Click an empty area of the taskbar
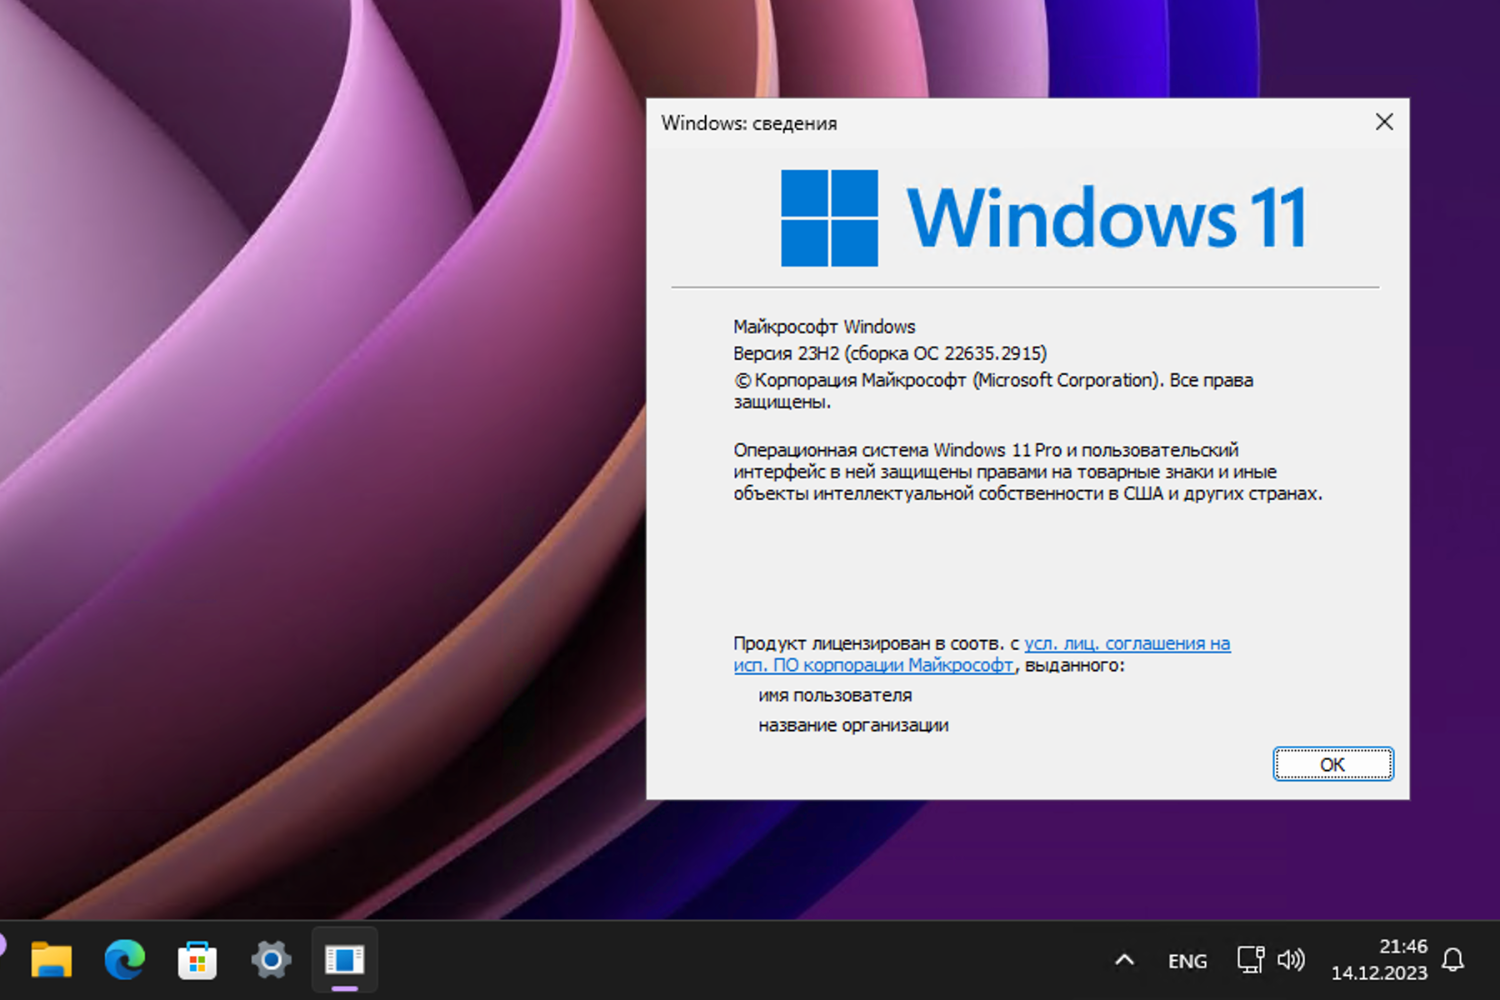The height and width of the screenshot is (1000, 1500). (x=700, y=960)
